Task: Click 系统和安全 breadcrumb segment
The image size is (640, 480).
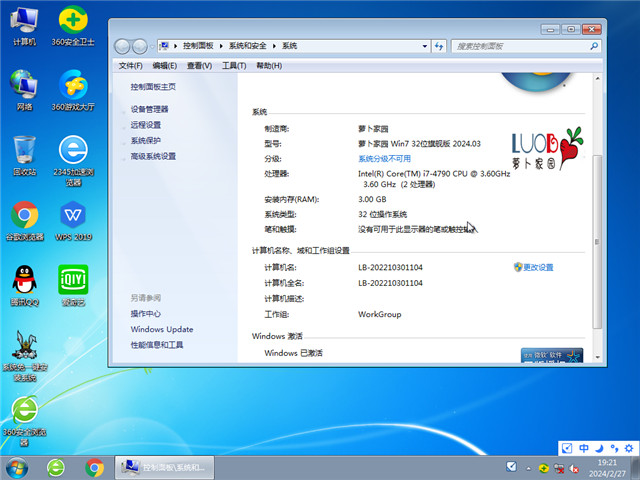Action: pyautogui.click(x=247, y=46)
